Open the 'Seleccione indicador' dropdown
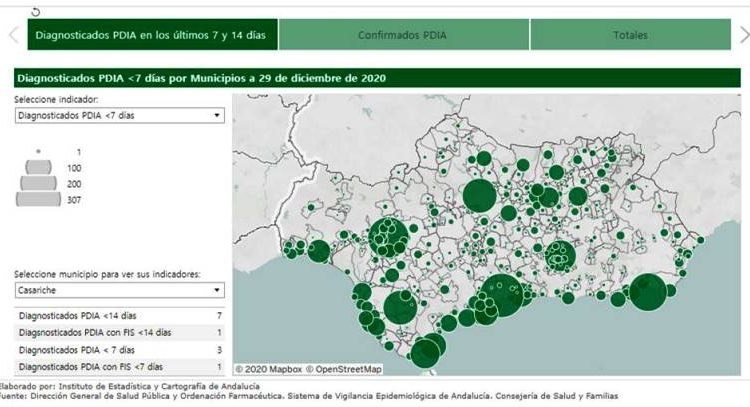Viewport: 750px width, 407px height. point(118,116)
